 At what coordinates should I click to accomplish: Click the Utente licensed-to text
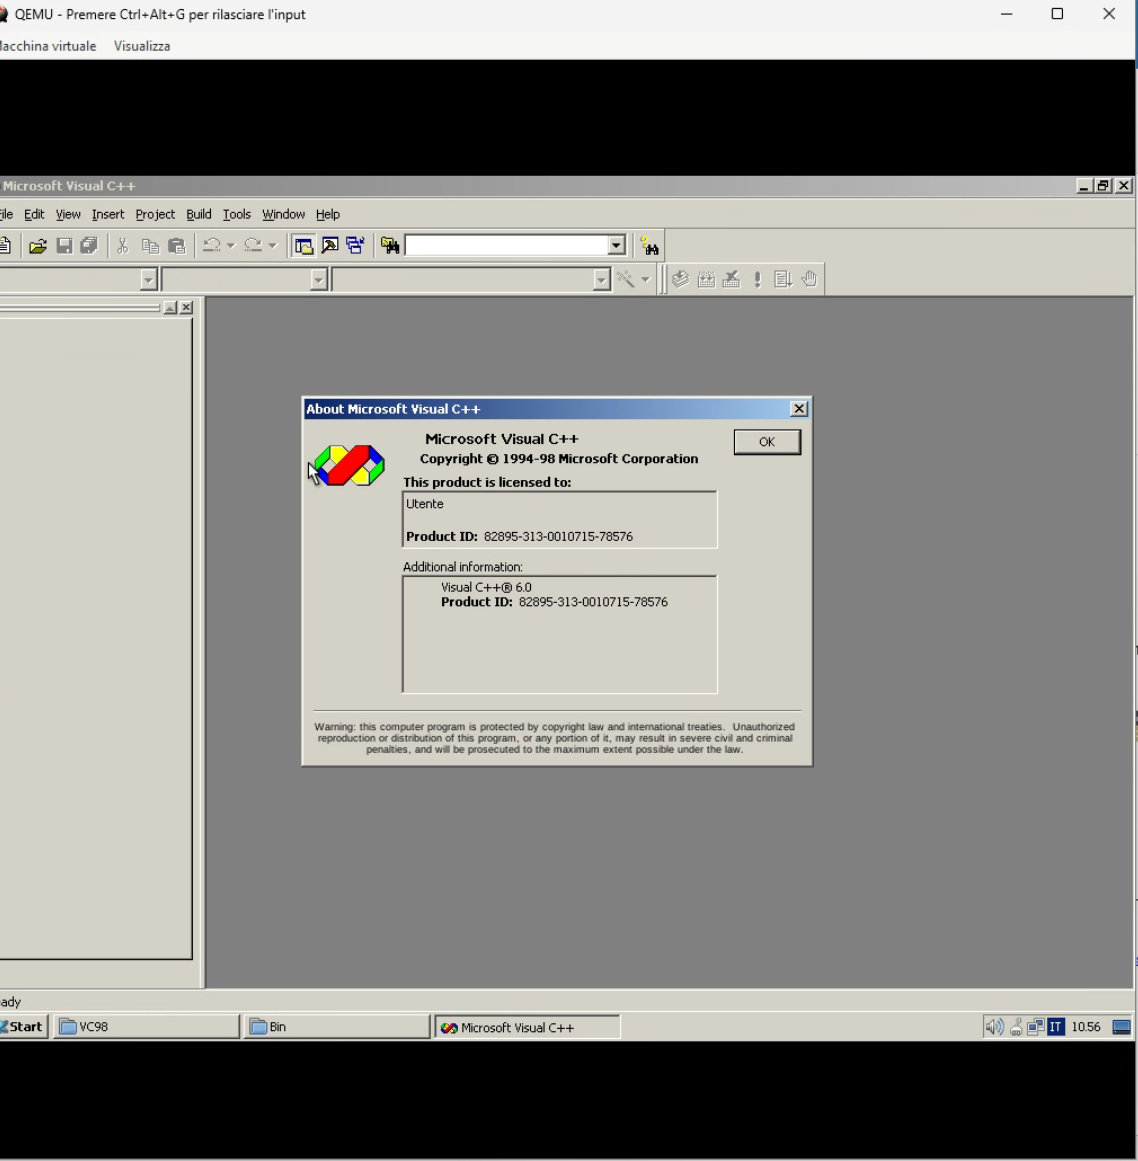click(425, 504)
